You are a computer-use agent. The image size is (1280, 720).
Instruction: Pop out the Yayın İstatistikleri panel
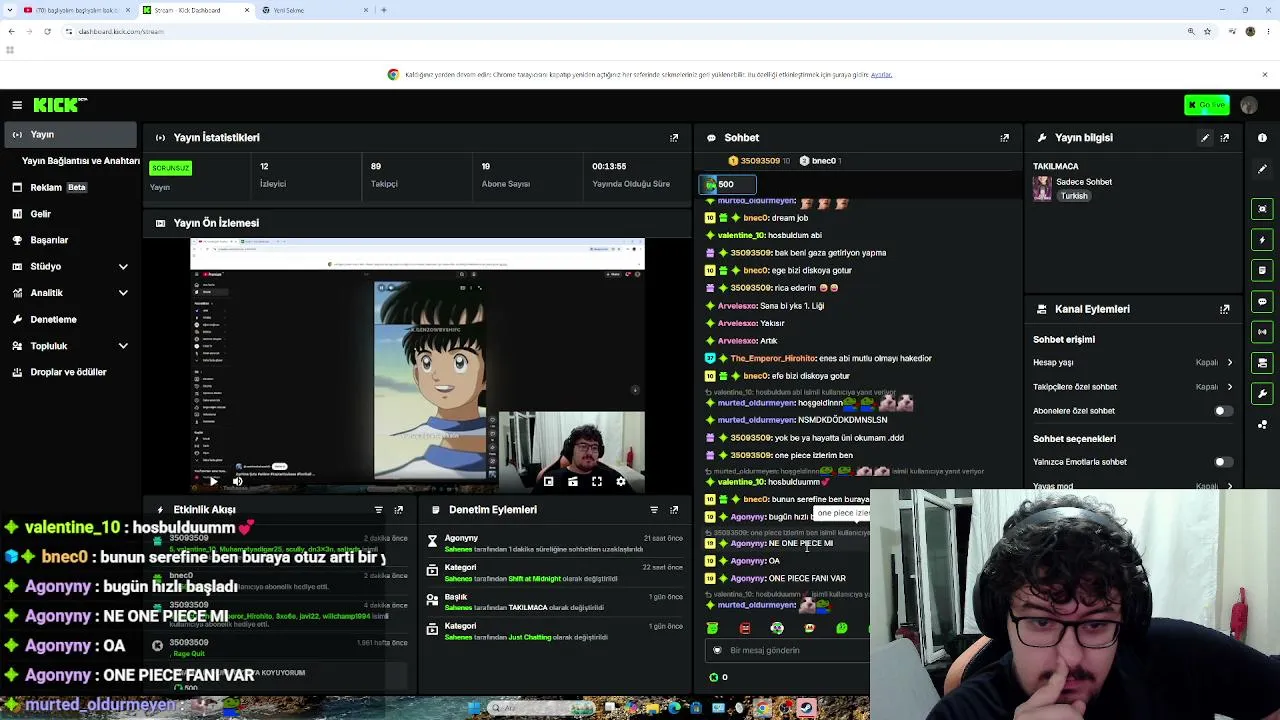674,138
